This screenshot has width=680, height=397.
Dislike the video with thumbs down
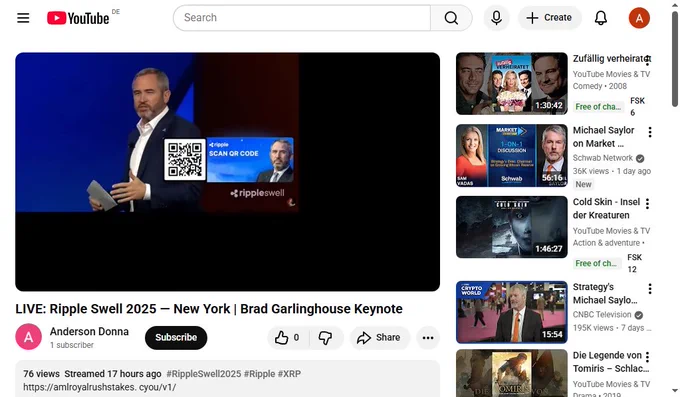click(x=326, y=338)
